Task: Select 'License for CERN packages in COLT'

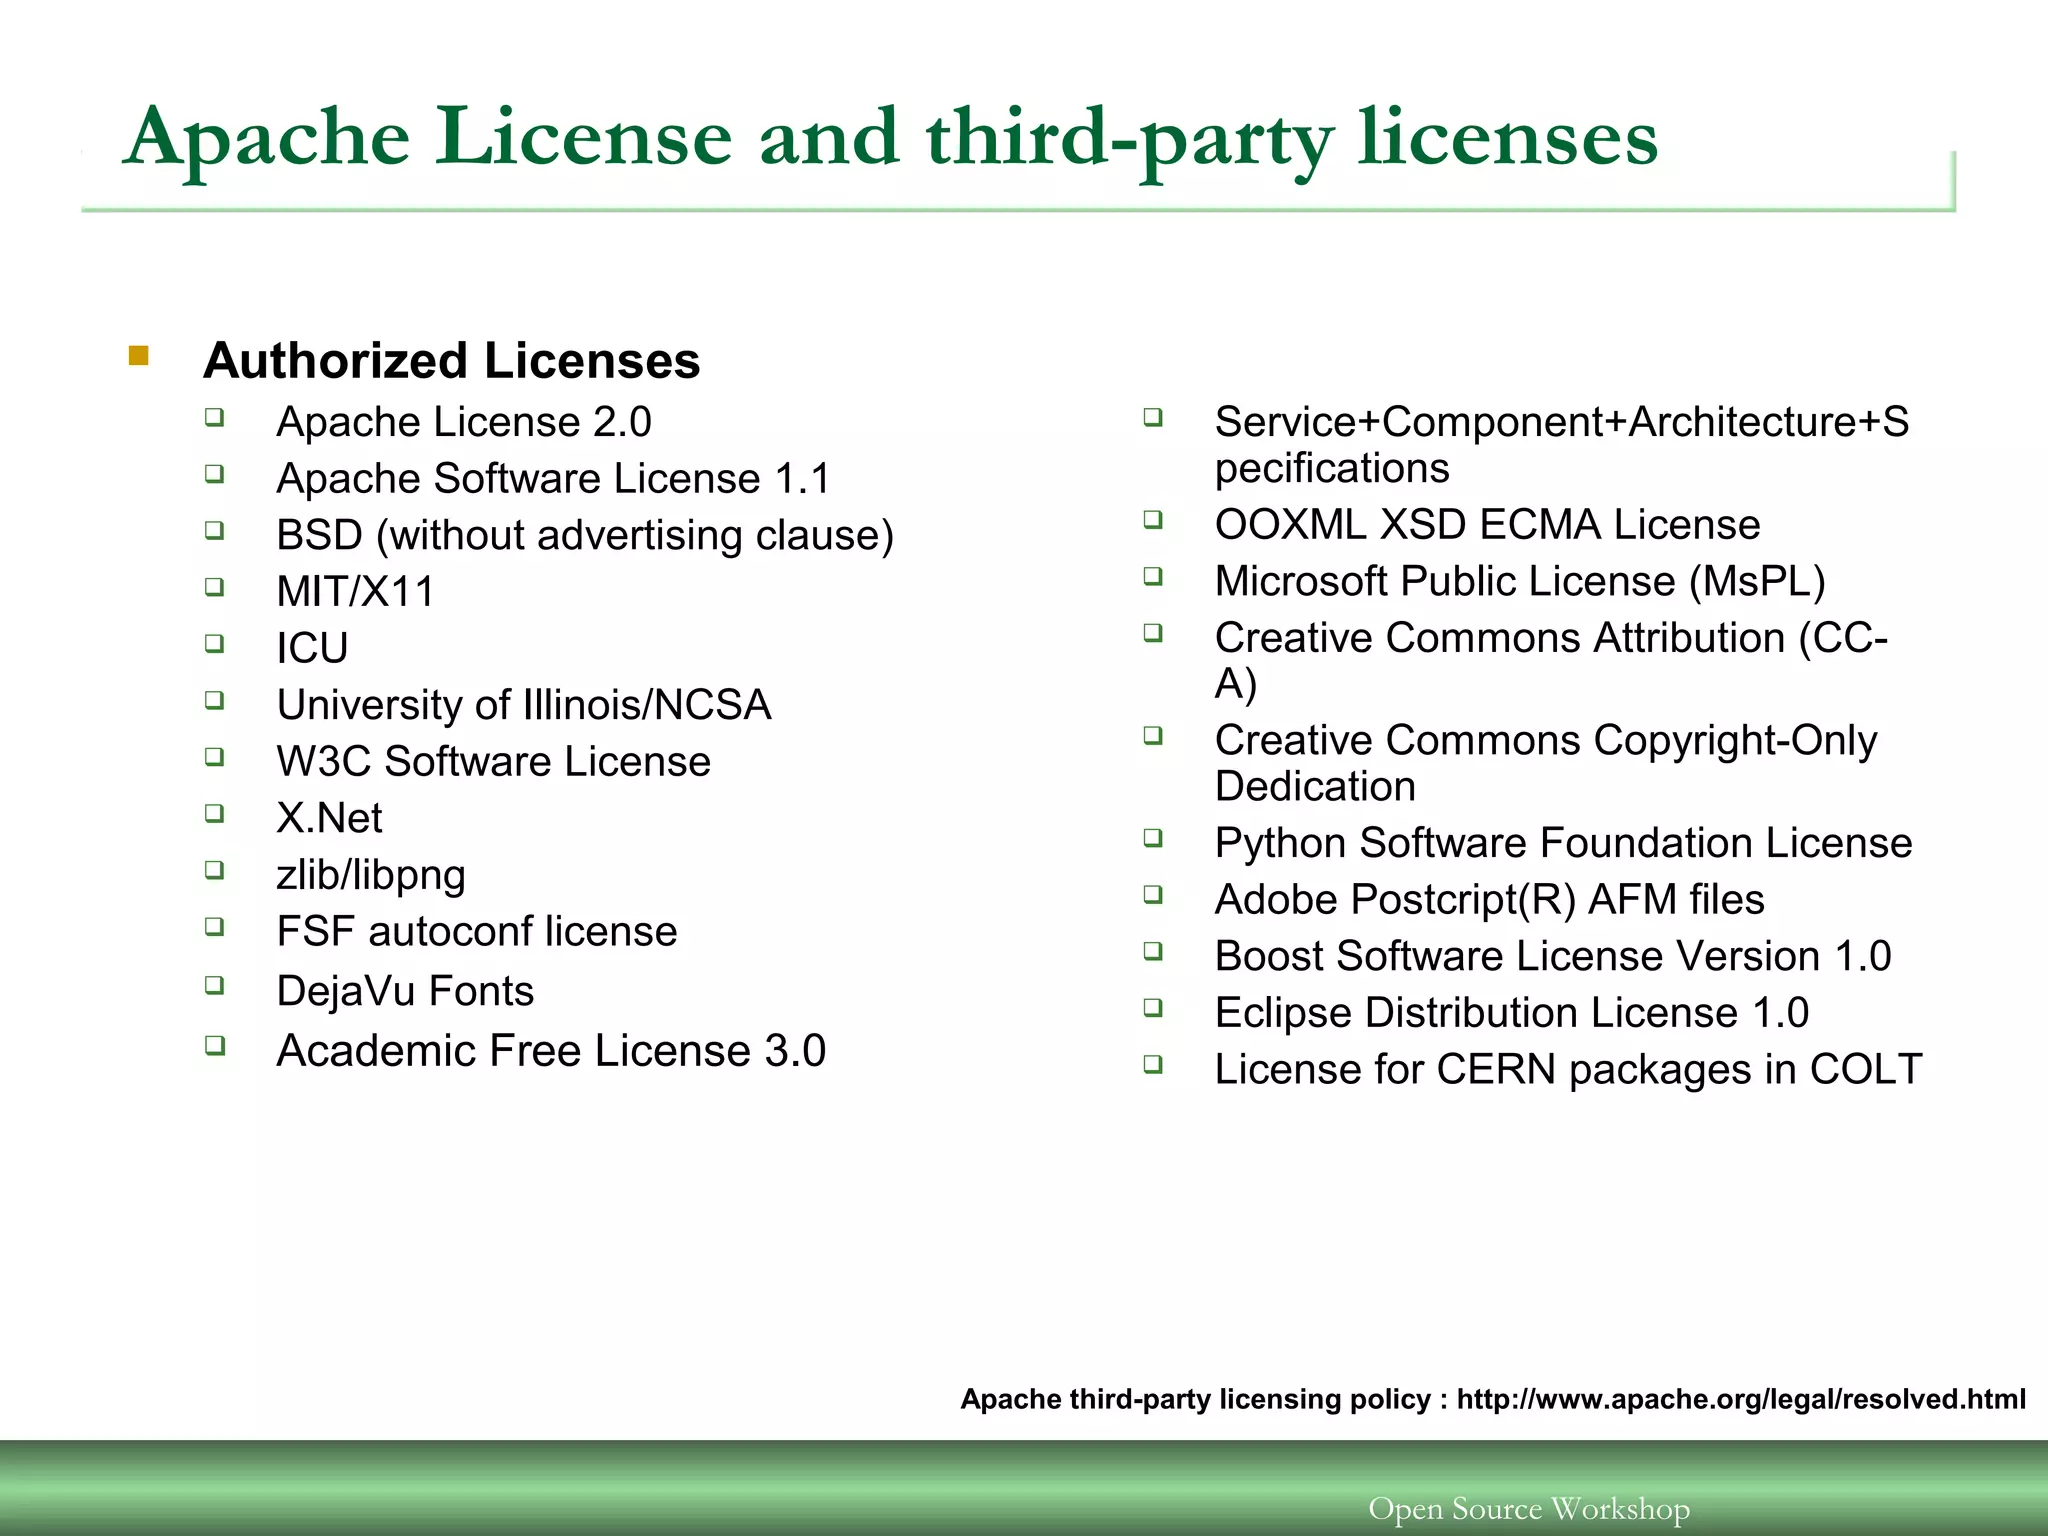Action: point(1568,1070)
